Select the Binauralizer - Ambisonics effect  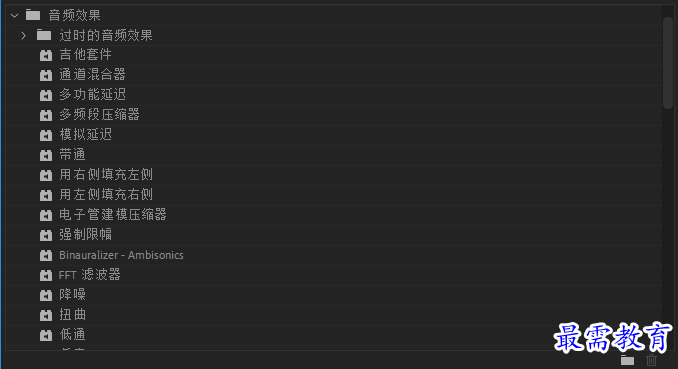pyautogui.click(x=121, y=255)
